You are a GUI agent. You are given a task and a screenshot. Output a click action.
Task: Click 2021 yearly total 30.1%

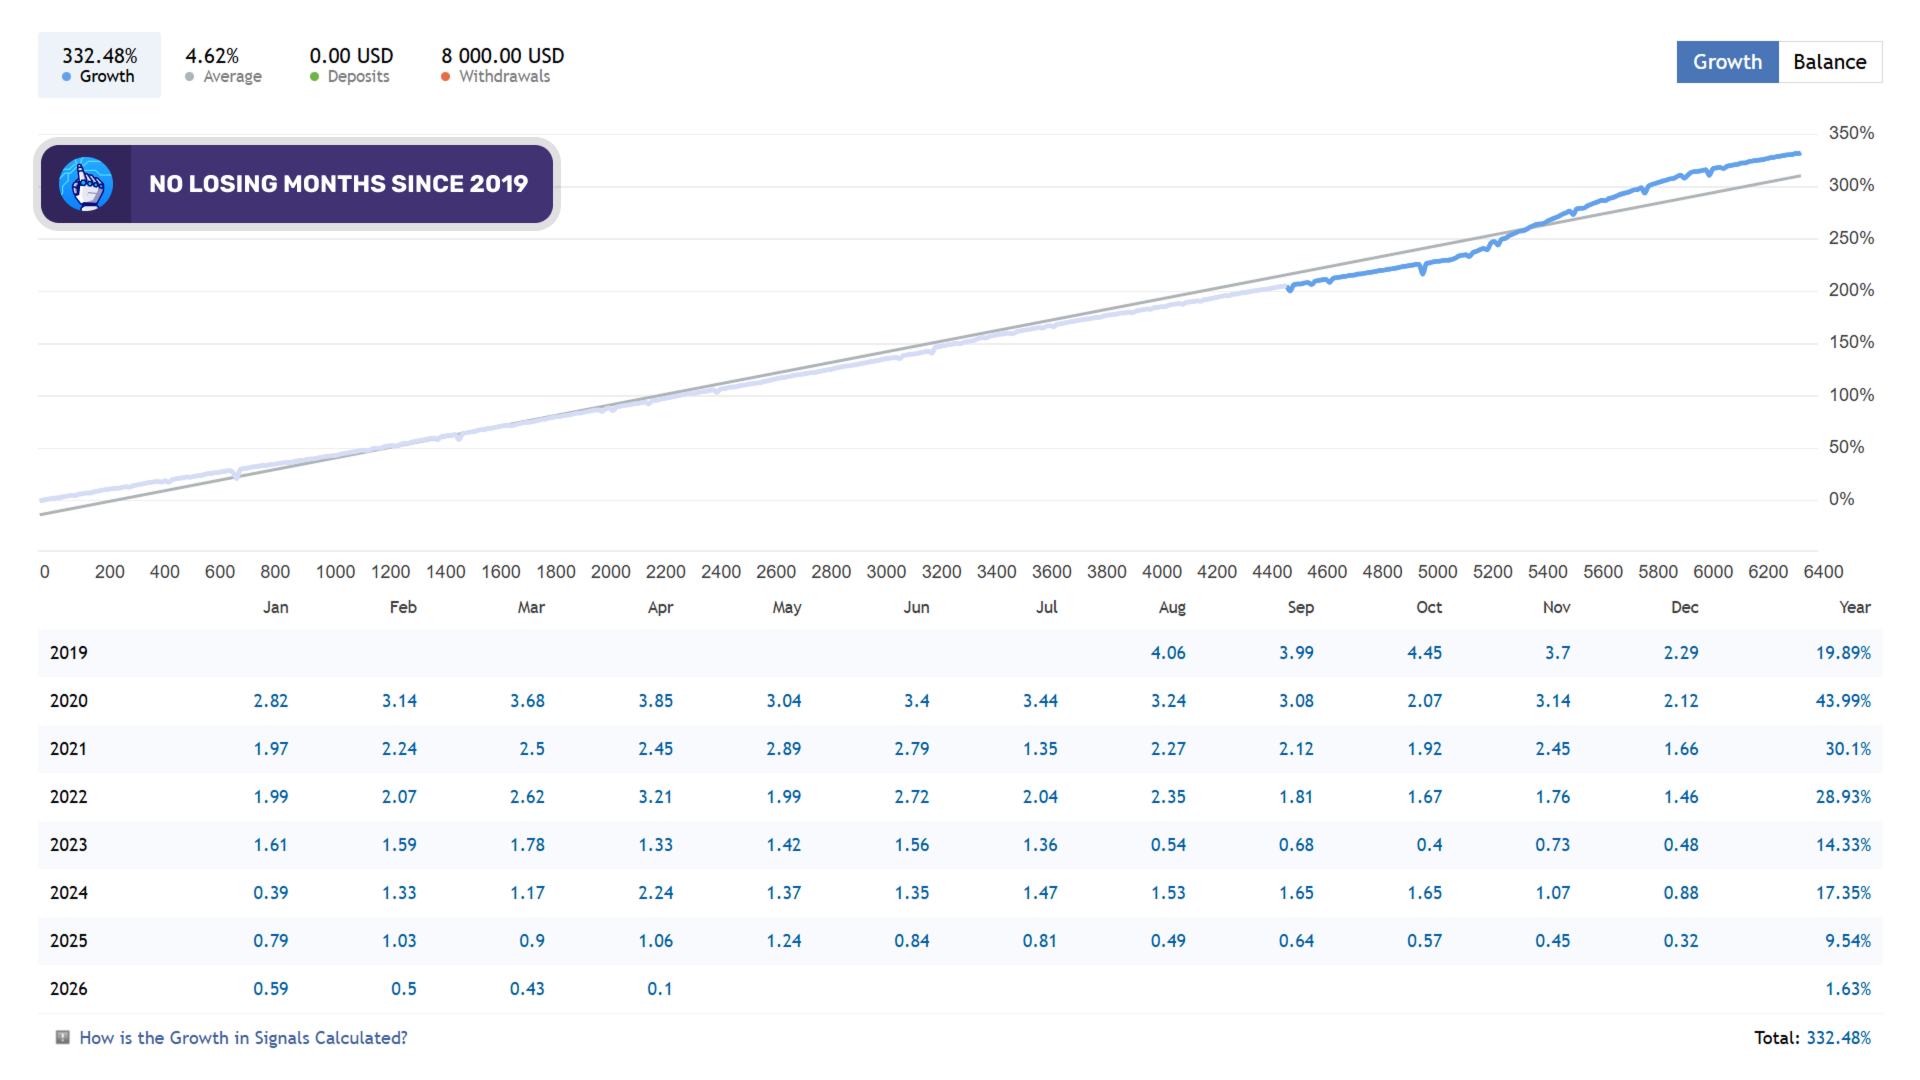[1847, 749]
